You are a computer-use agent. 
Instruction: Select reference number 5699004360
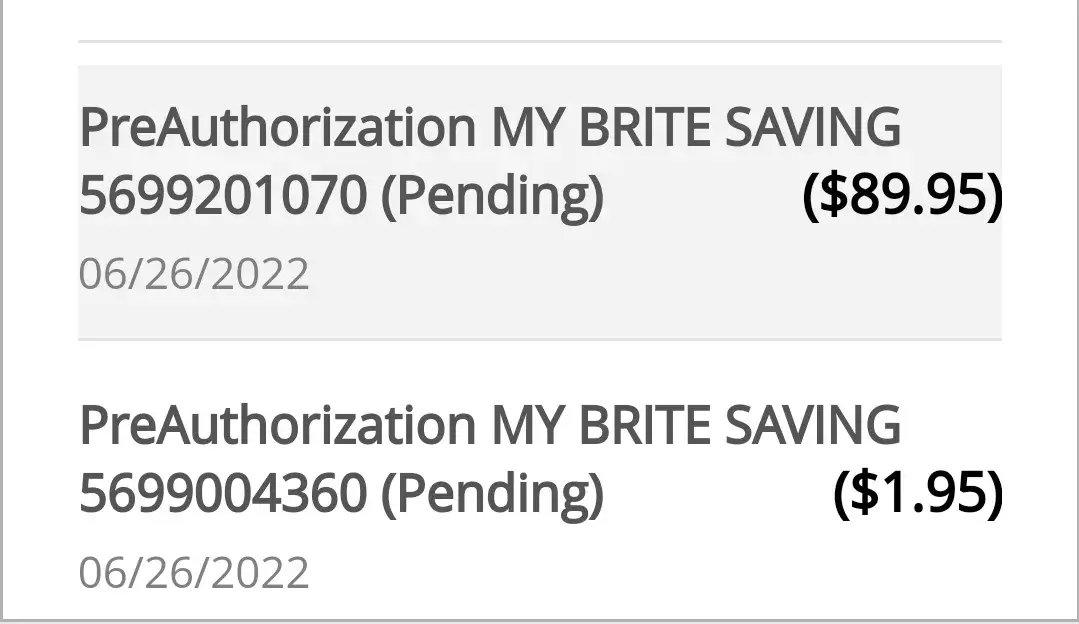point(222,492)
